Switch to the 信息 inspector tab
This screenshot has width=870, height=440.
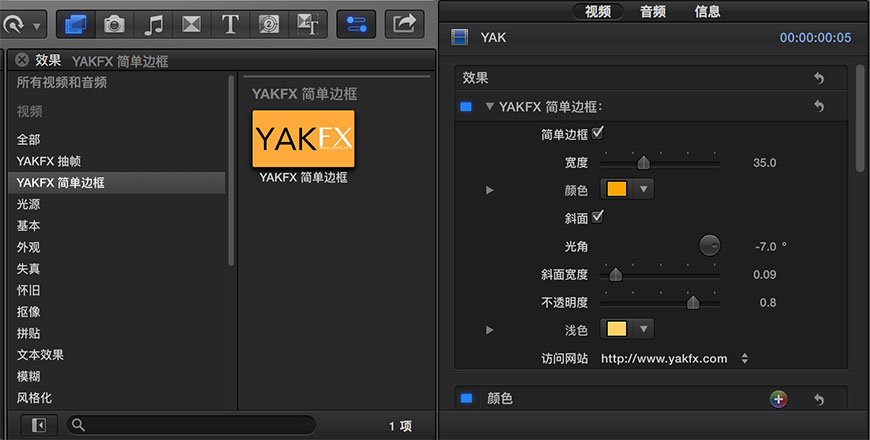click(707, 11)
